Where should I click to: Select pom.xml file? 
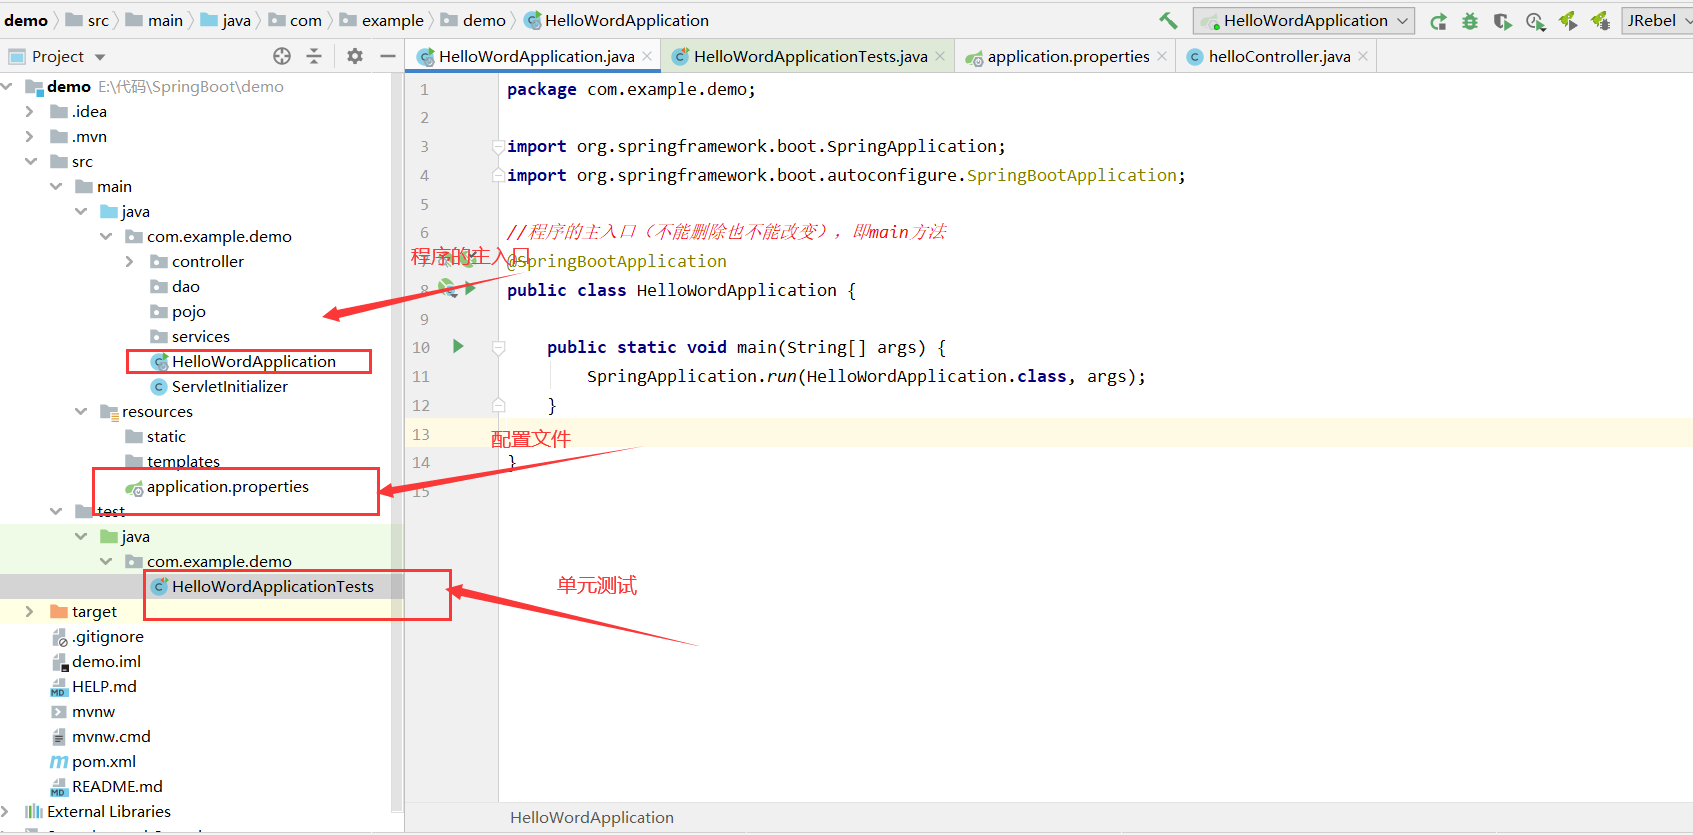[x=103, y=762]
